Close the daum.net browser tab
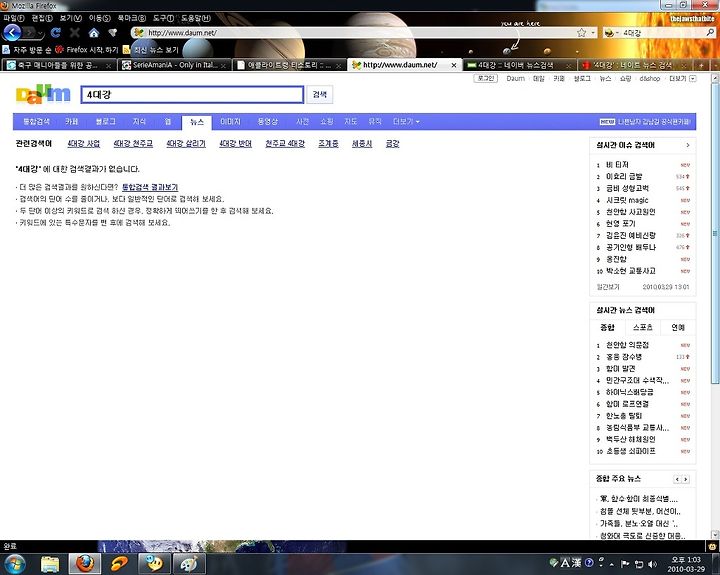The width and height of the screenshot is (720, 575). pyautogui.click(x=454, y=65)
